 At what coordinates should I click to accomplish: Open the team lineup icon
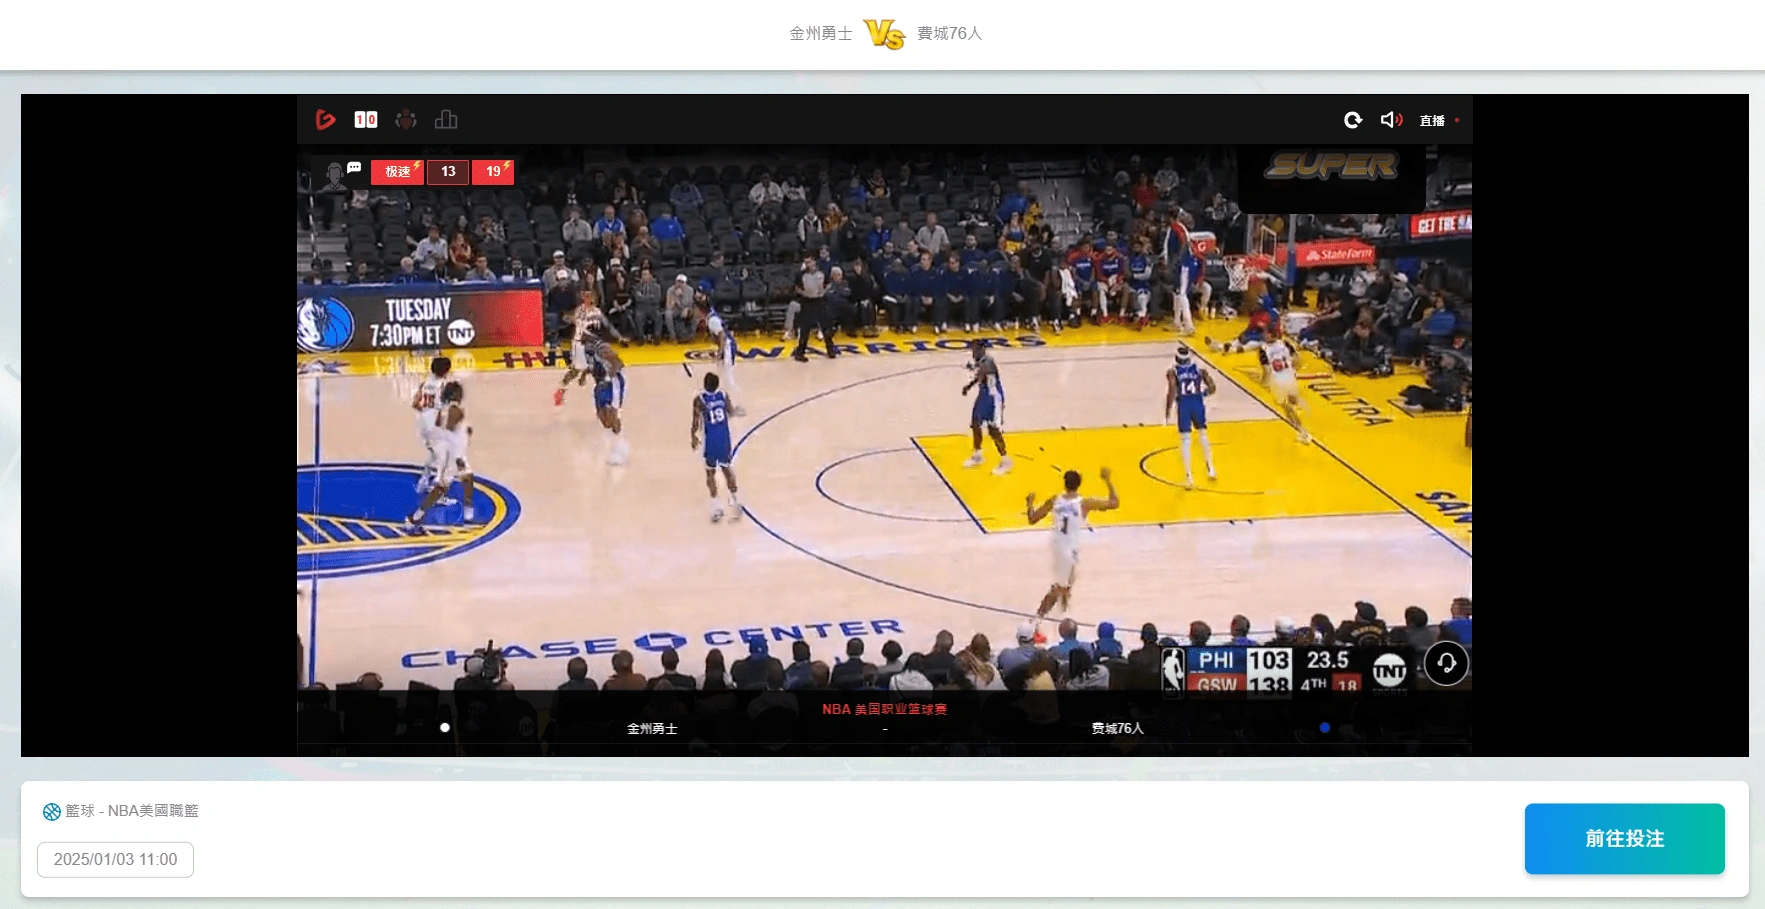coord(406,120)
